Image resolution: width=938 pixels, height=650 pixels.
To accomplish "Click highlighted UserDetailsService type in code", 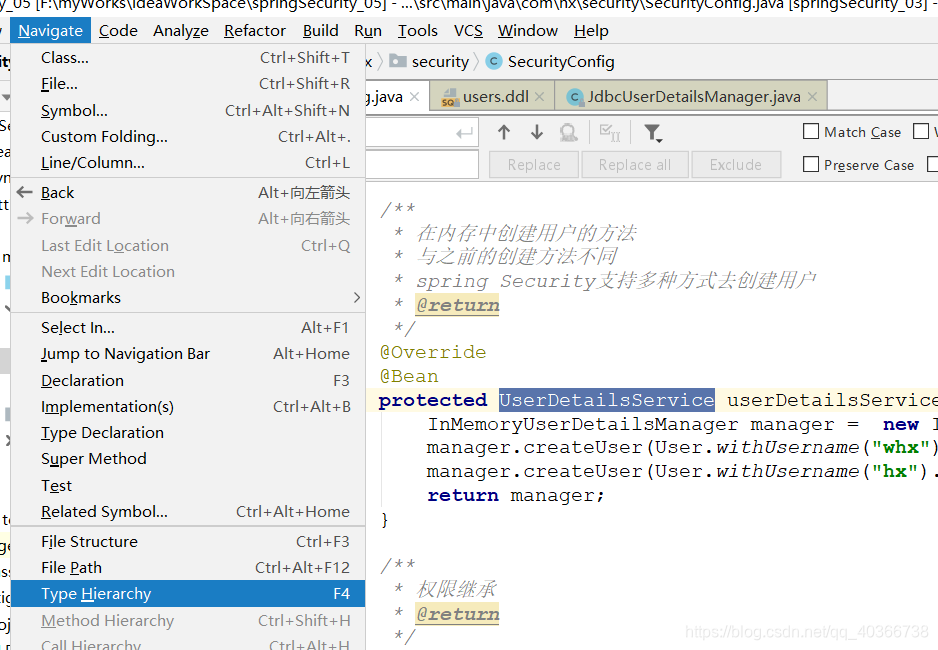I will [x=607, y=400].
